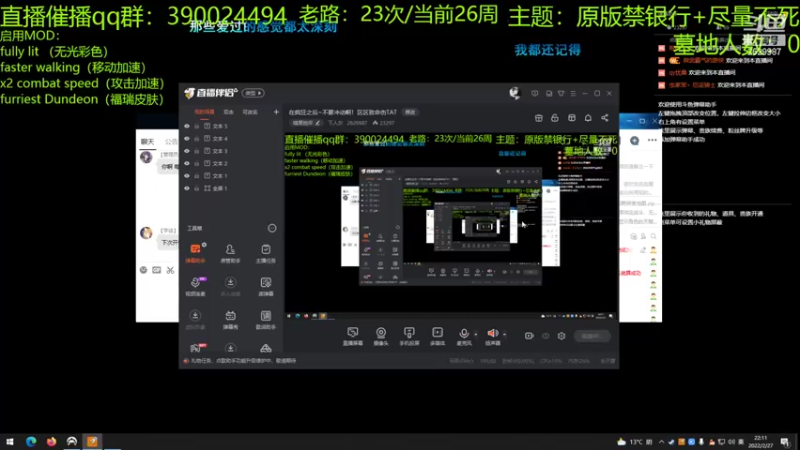Click the padlock icon above preview
This screenshot has width=800, height=450.
[x=555, y=118]
